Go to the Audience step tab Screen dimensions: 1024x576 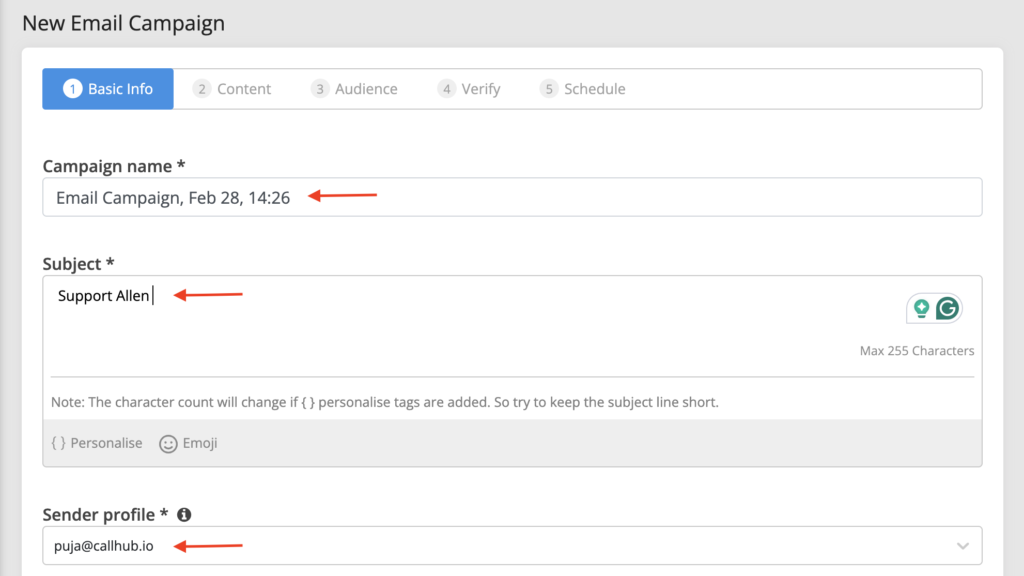click(x=354, y=89)
